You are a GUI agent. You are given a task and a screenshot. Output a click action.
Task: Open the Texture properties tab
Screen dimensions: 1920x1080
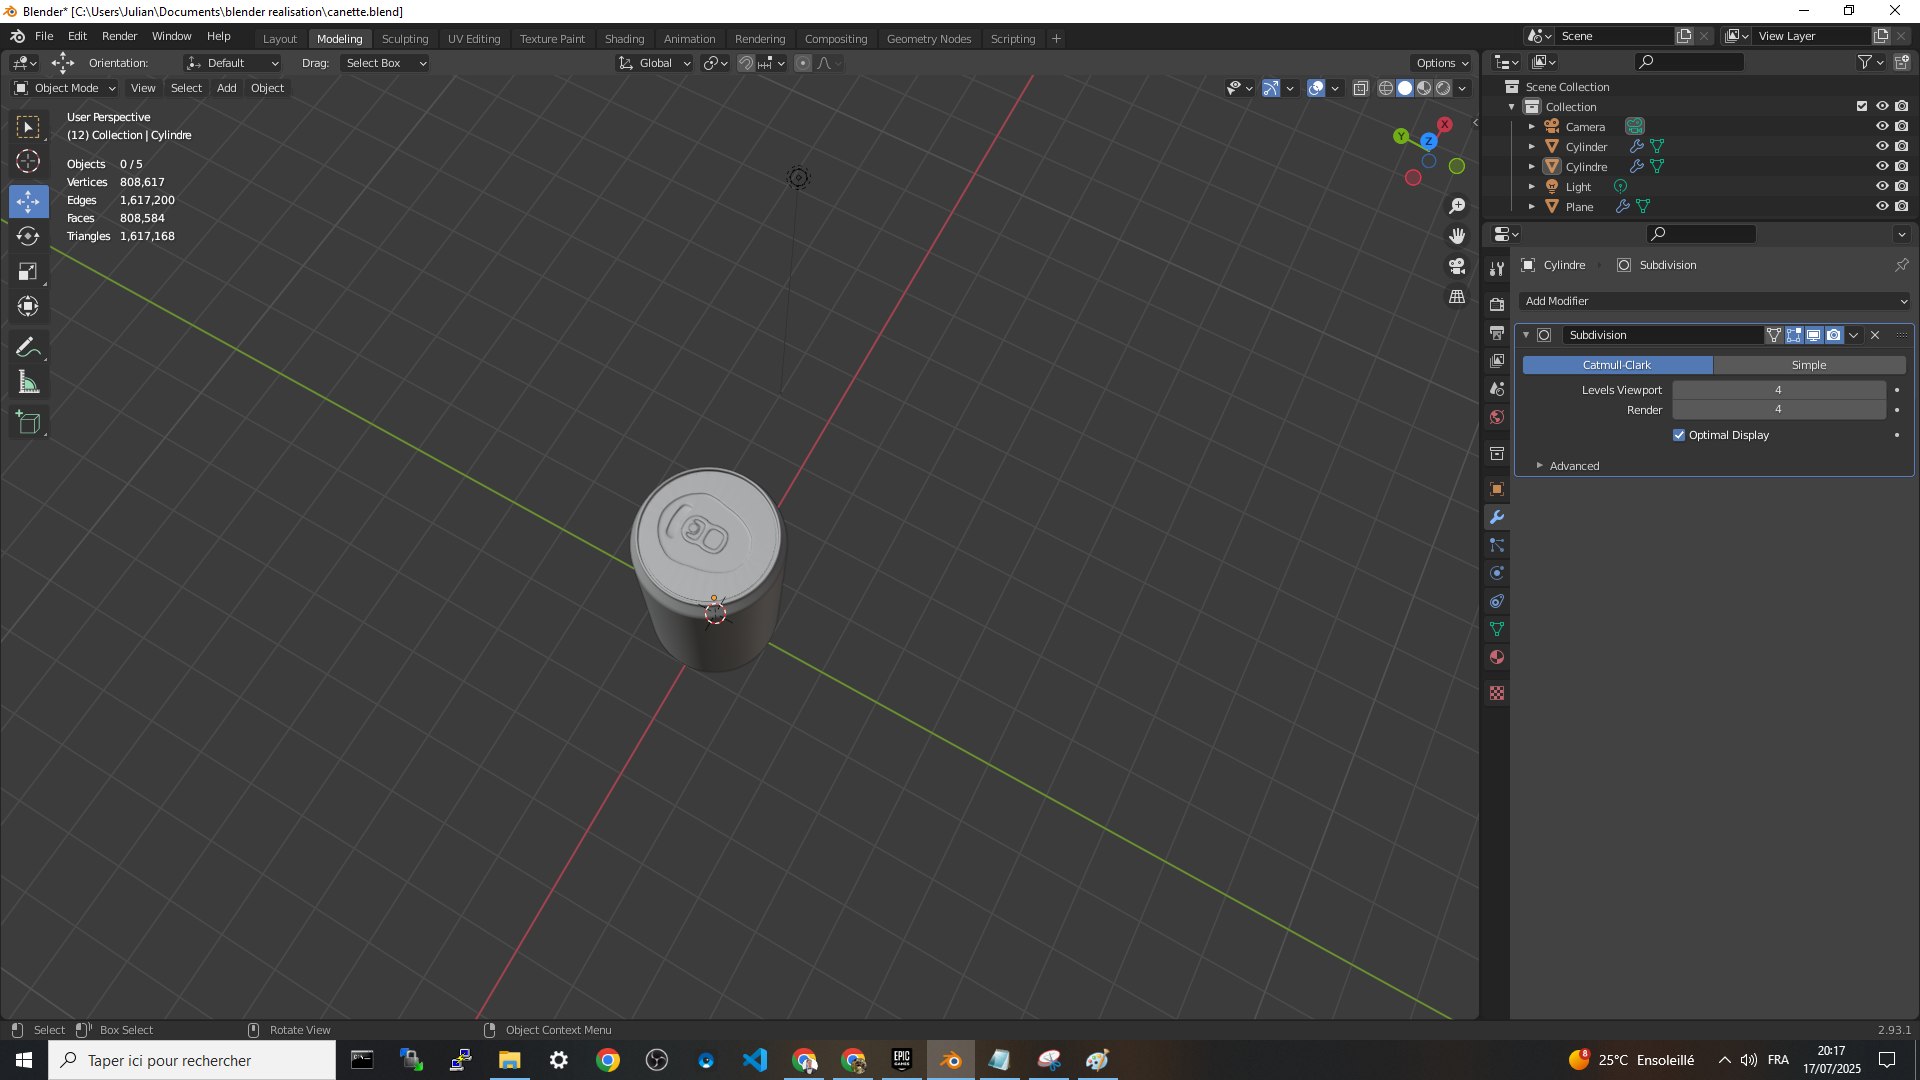pyautogui.click(x=1497, y=693)
